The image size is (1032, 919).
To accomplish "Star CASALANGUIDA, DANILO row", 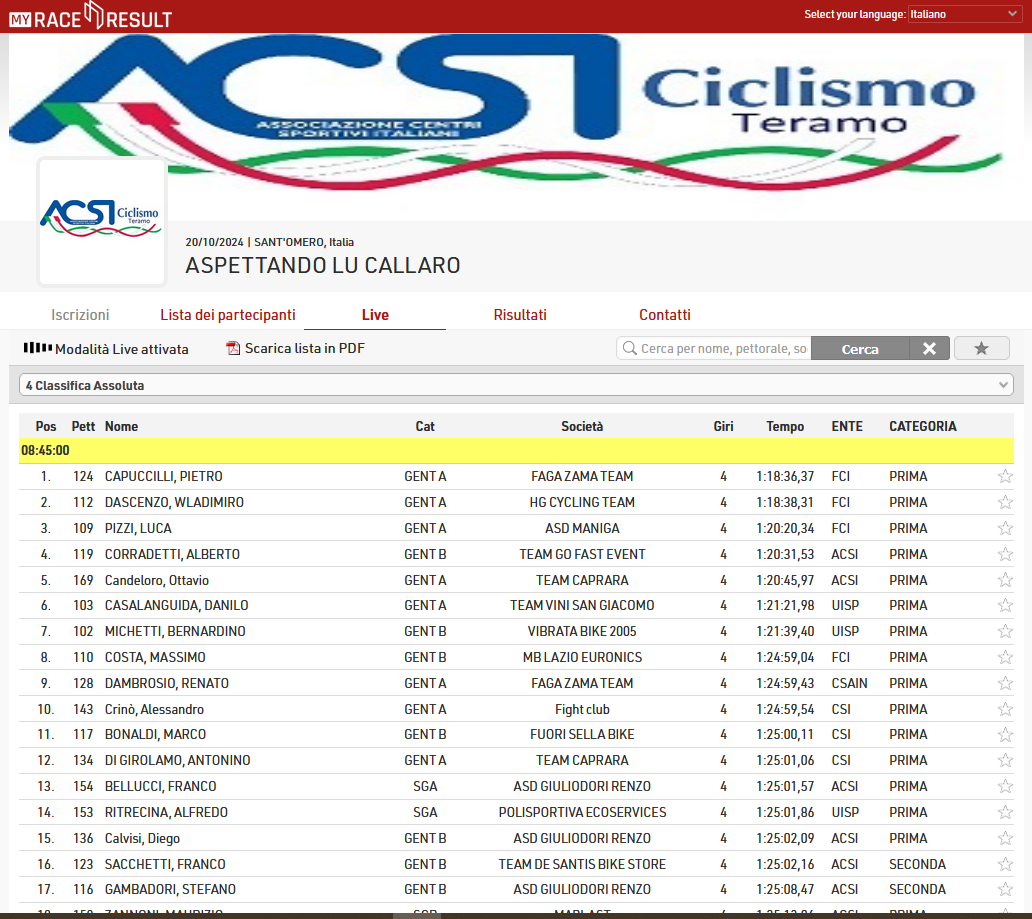I will coord(1005,605).
